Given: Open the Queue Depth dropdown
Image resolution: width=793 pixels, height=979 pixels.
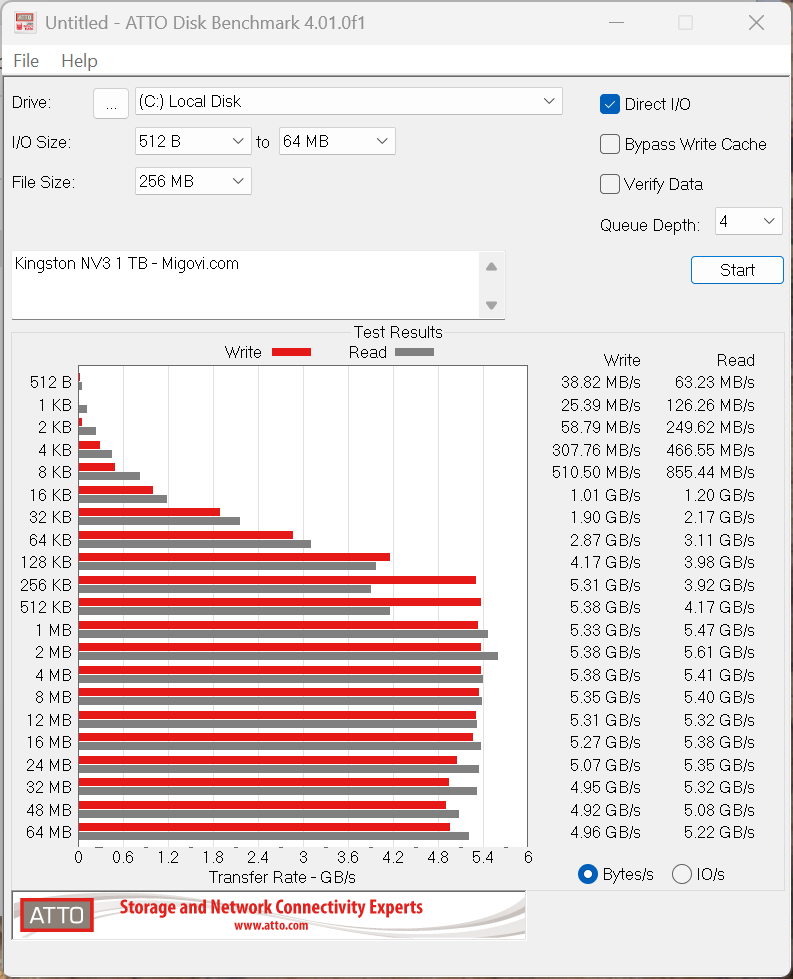Looking at the screenshot, I should click(x=748, y=221).
